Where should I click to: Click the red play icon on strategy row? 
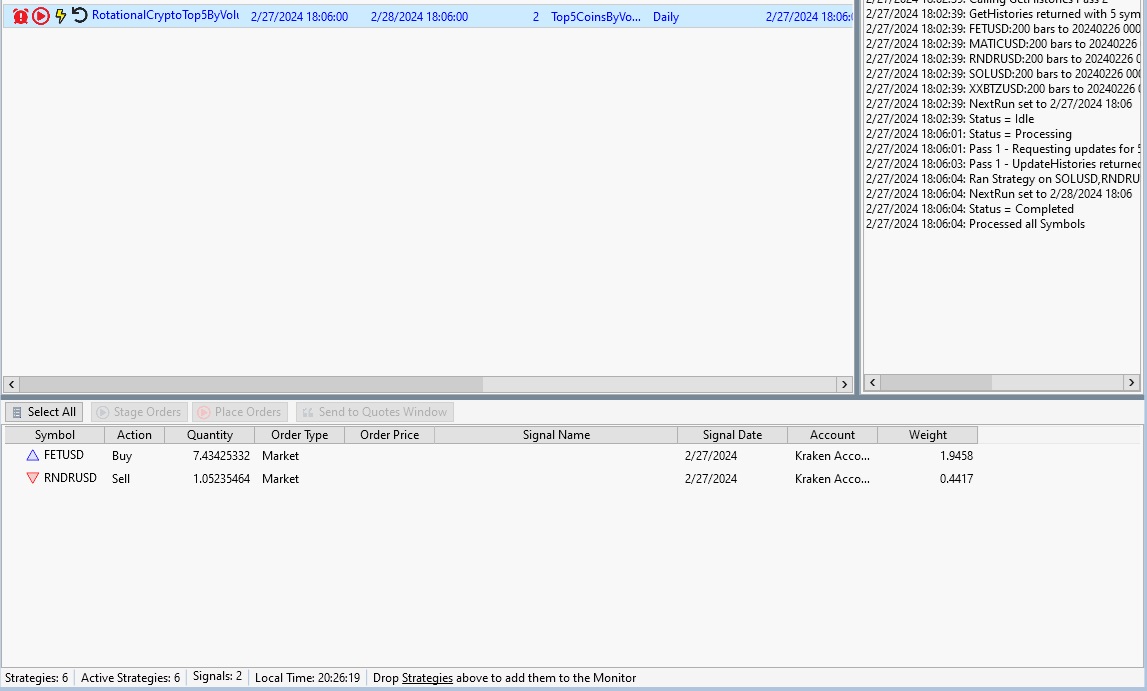click(41, 17)
